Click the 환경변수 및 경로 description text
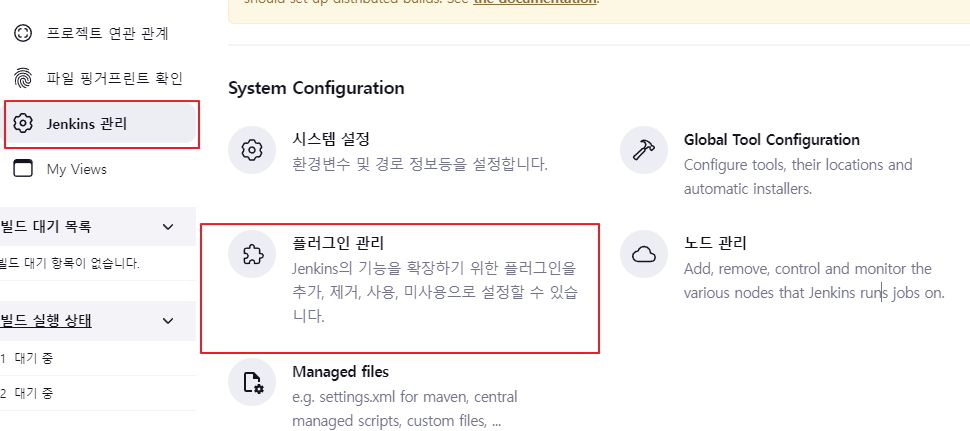The height and width of the screenshot is (431, 970). click(420, 165)
